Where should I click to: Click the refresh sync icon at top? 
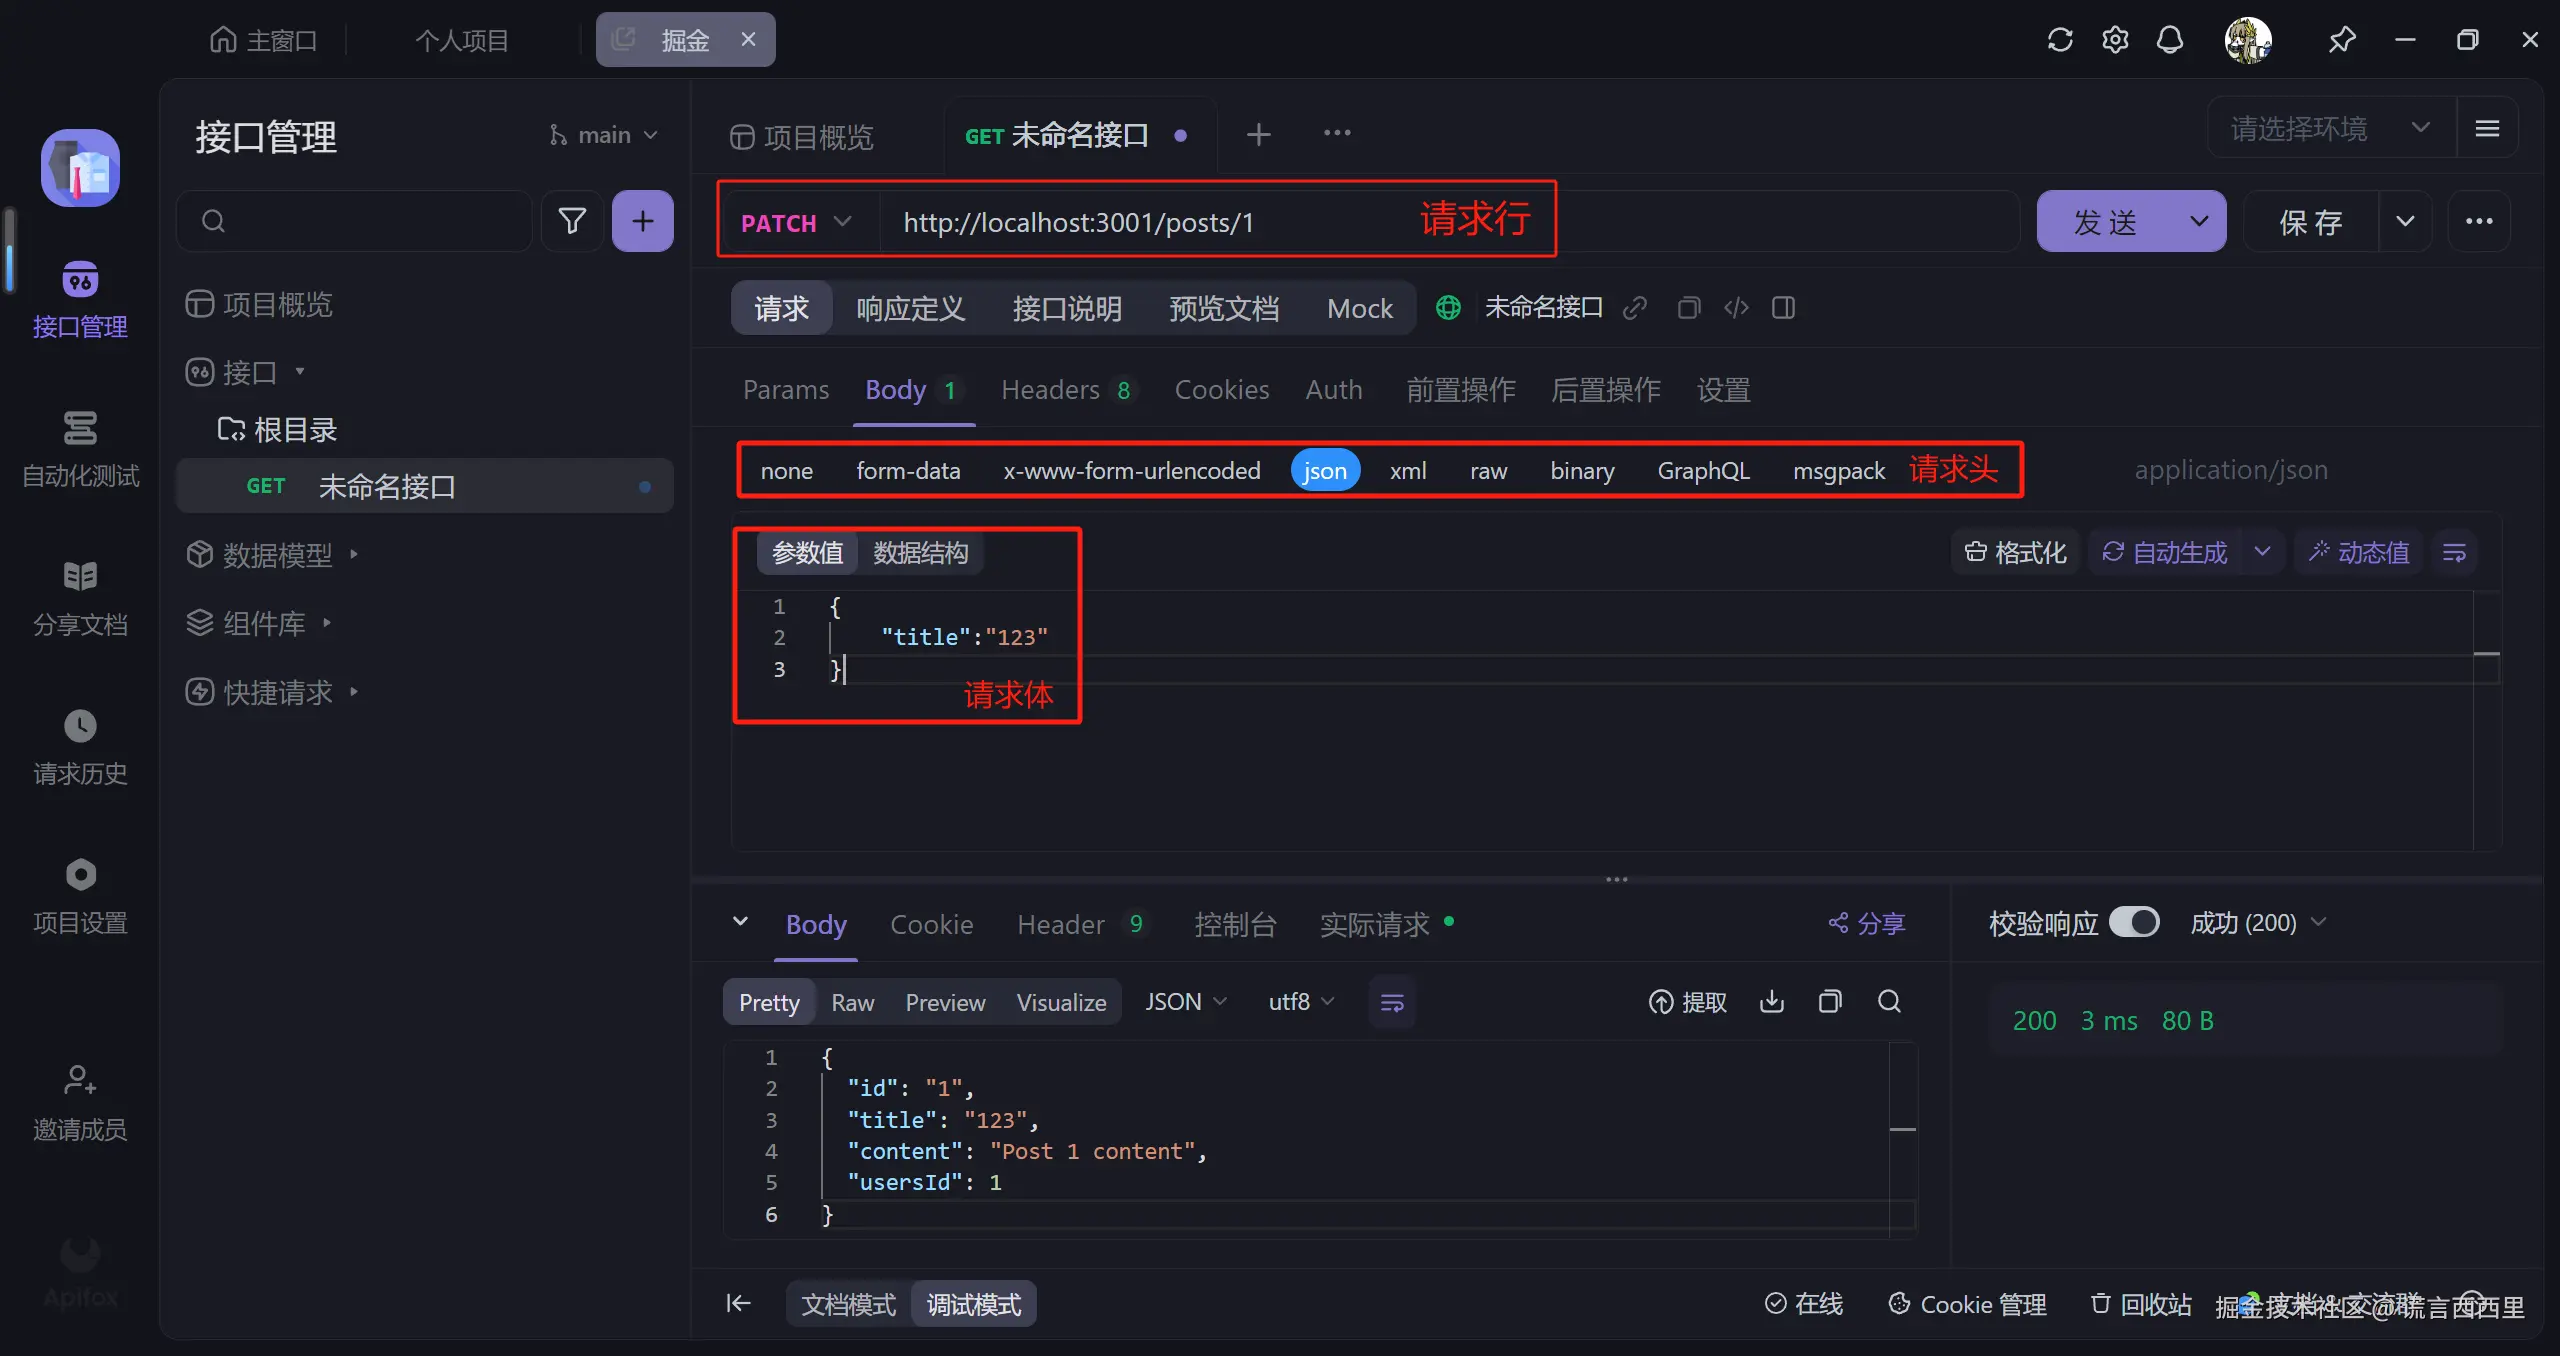tap(2060, 40)
